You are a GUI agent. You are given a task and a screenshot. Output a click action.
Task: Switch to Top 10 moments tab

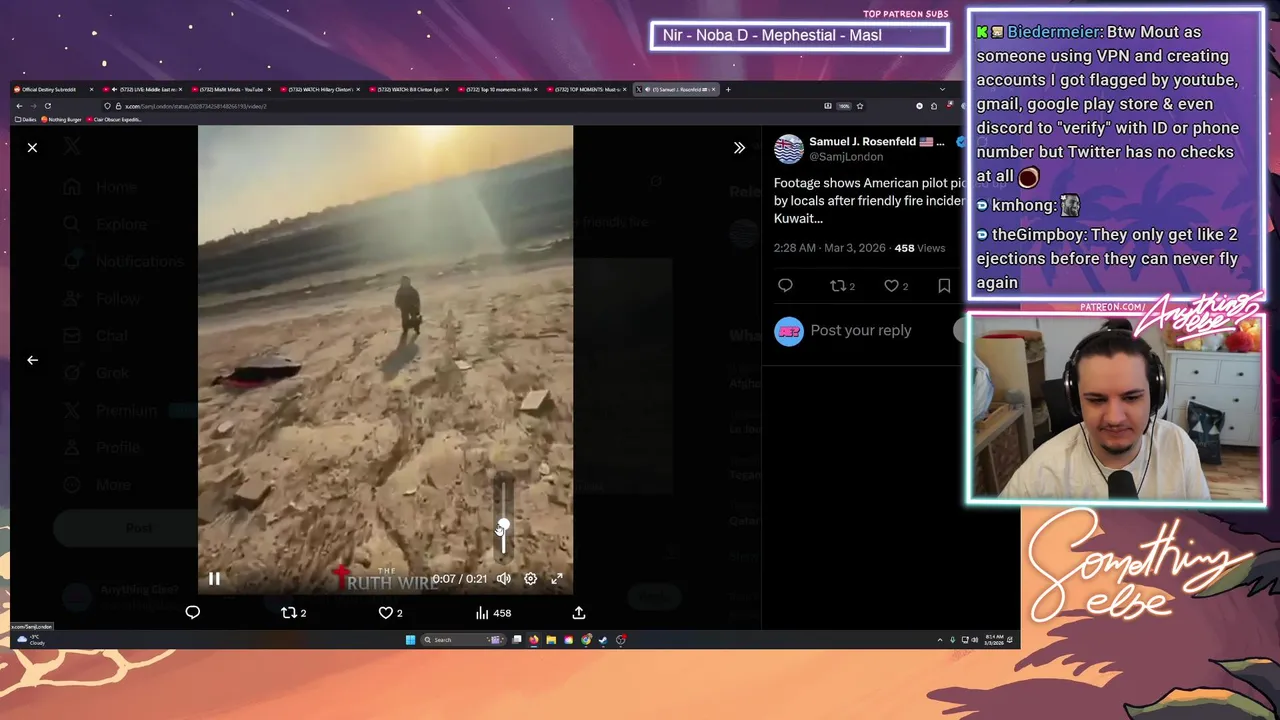[495, 90]
